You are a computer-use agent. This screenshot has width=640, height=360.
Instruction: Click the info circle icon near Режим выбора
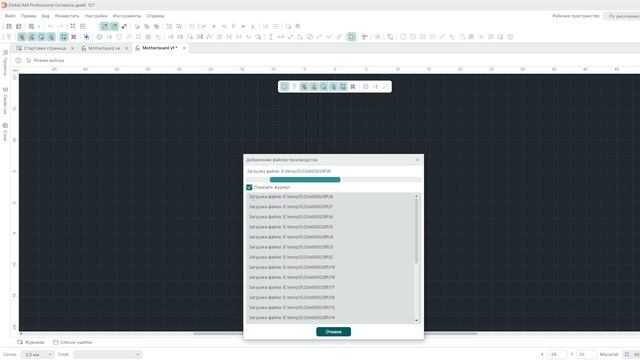[x=18, y=60]
